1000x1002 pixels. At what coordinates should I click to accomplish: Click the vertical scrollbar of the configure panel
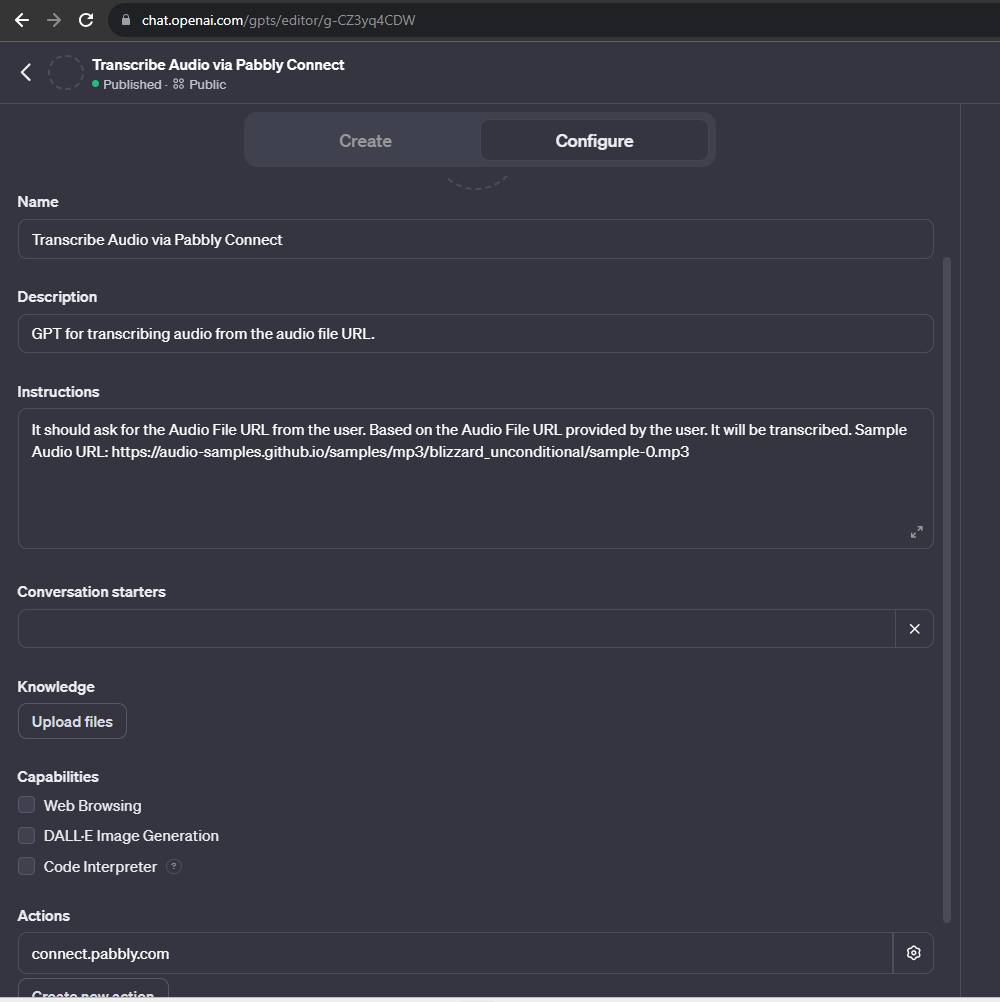[x=946, y=589]
